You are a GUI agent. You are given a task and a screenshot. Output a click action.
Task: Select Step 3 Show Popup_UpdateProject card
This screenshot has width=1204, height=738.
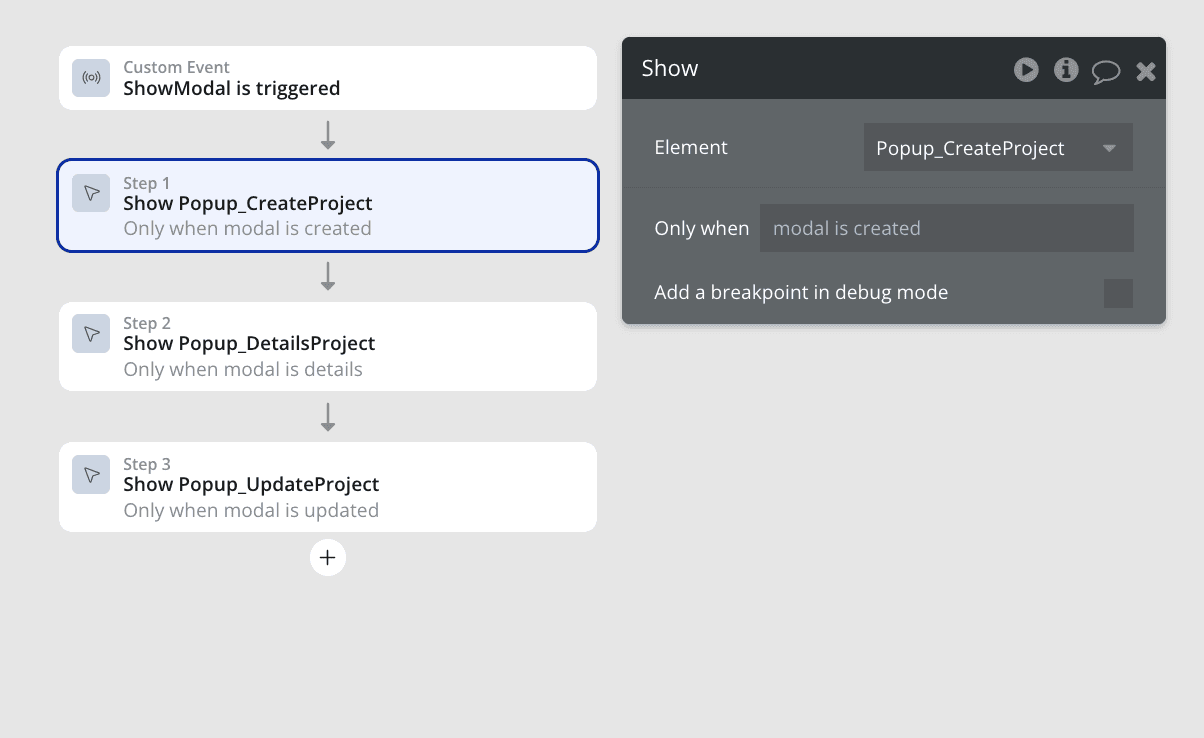coord(328,487)
